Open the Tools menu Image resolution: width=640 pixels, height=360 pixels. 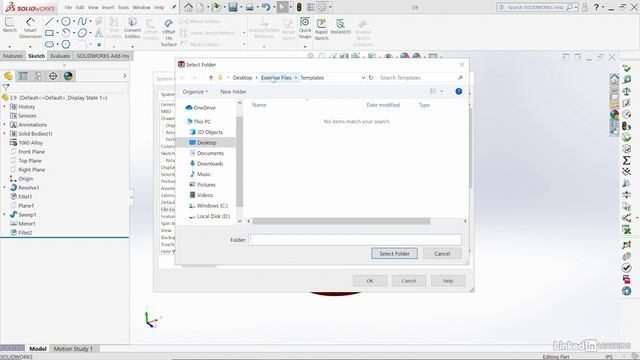tap(123, 7)
